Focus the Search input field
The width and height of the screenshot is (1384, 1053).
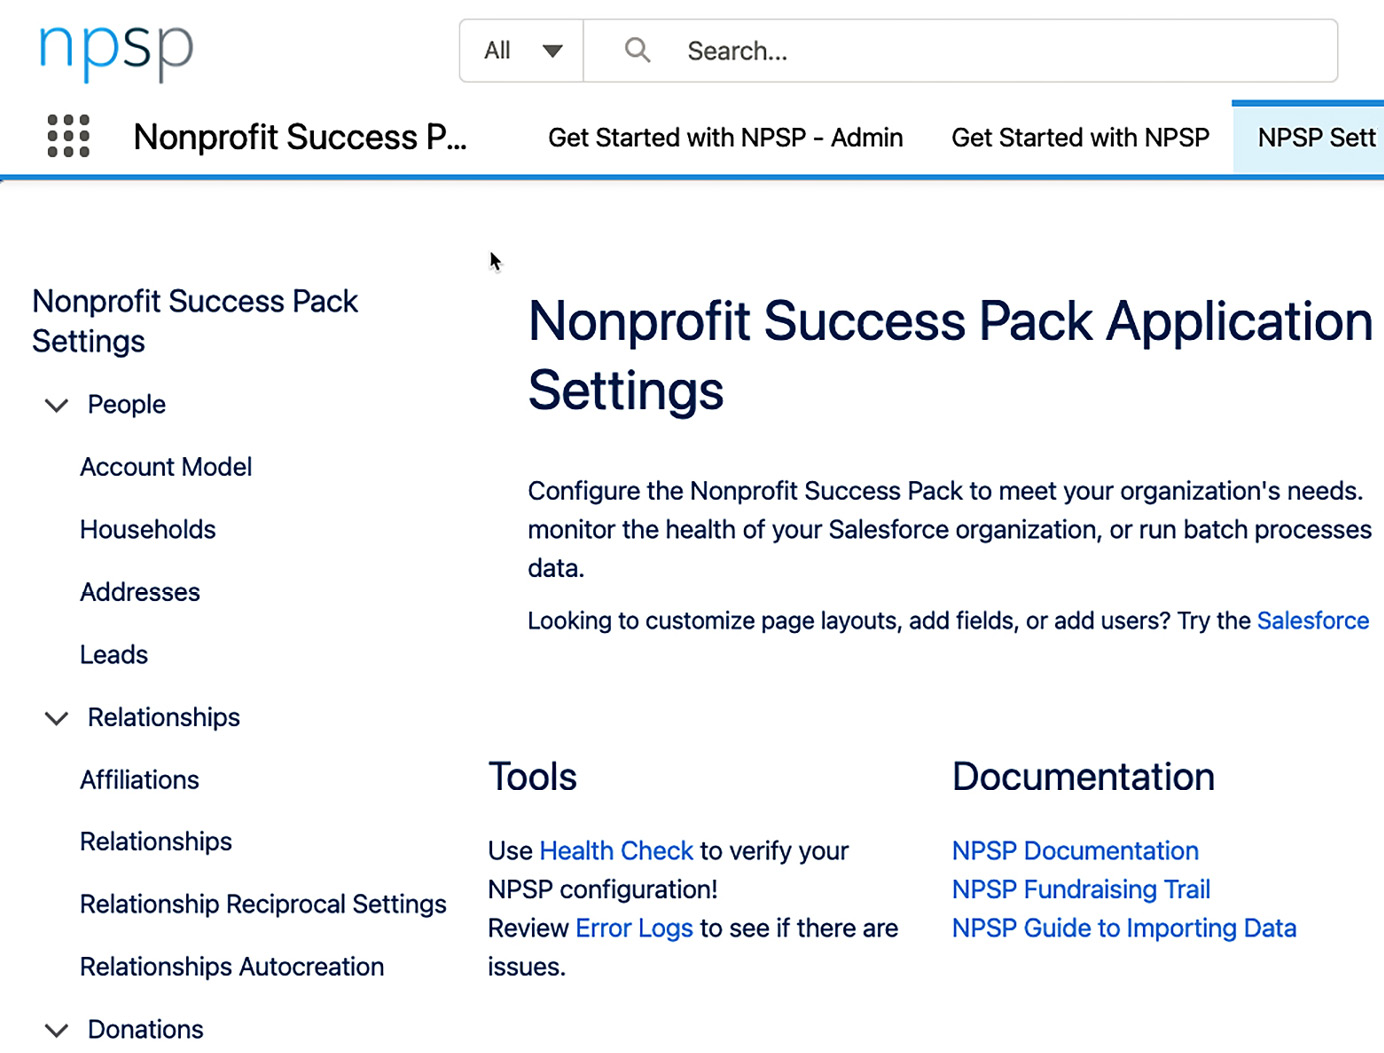pyautogui.click(x=960, y=50)
